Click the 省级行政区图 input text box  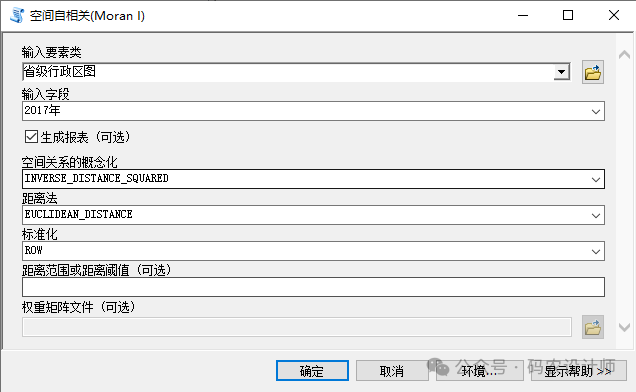[x=288, y=72]
